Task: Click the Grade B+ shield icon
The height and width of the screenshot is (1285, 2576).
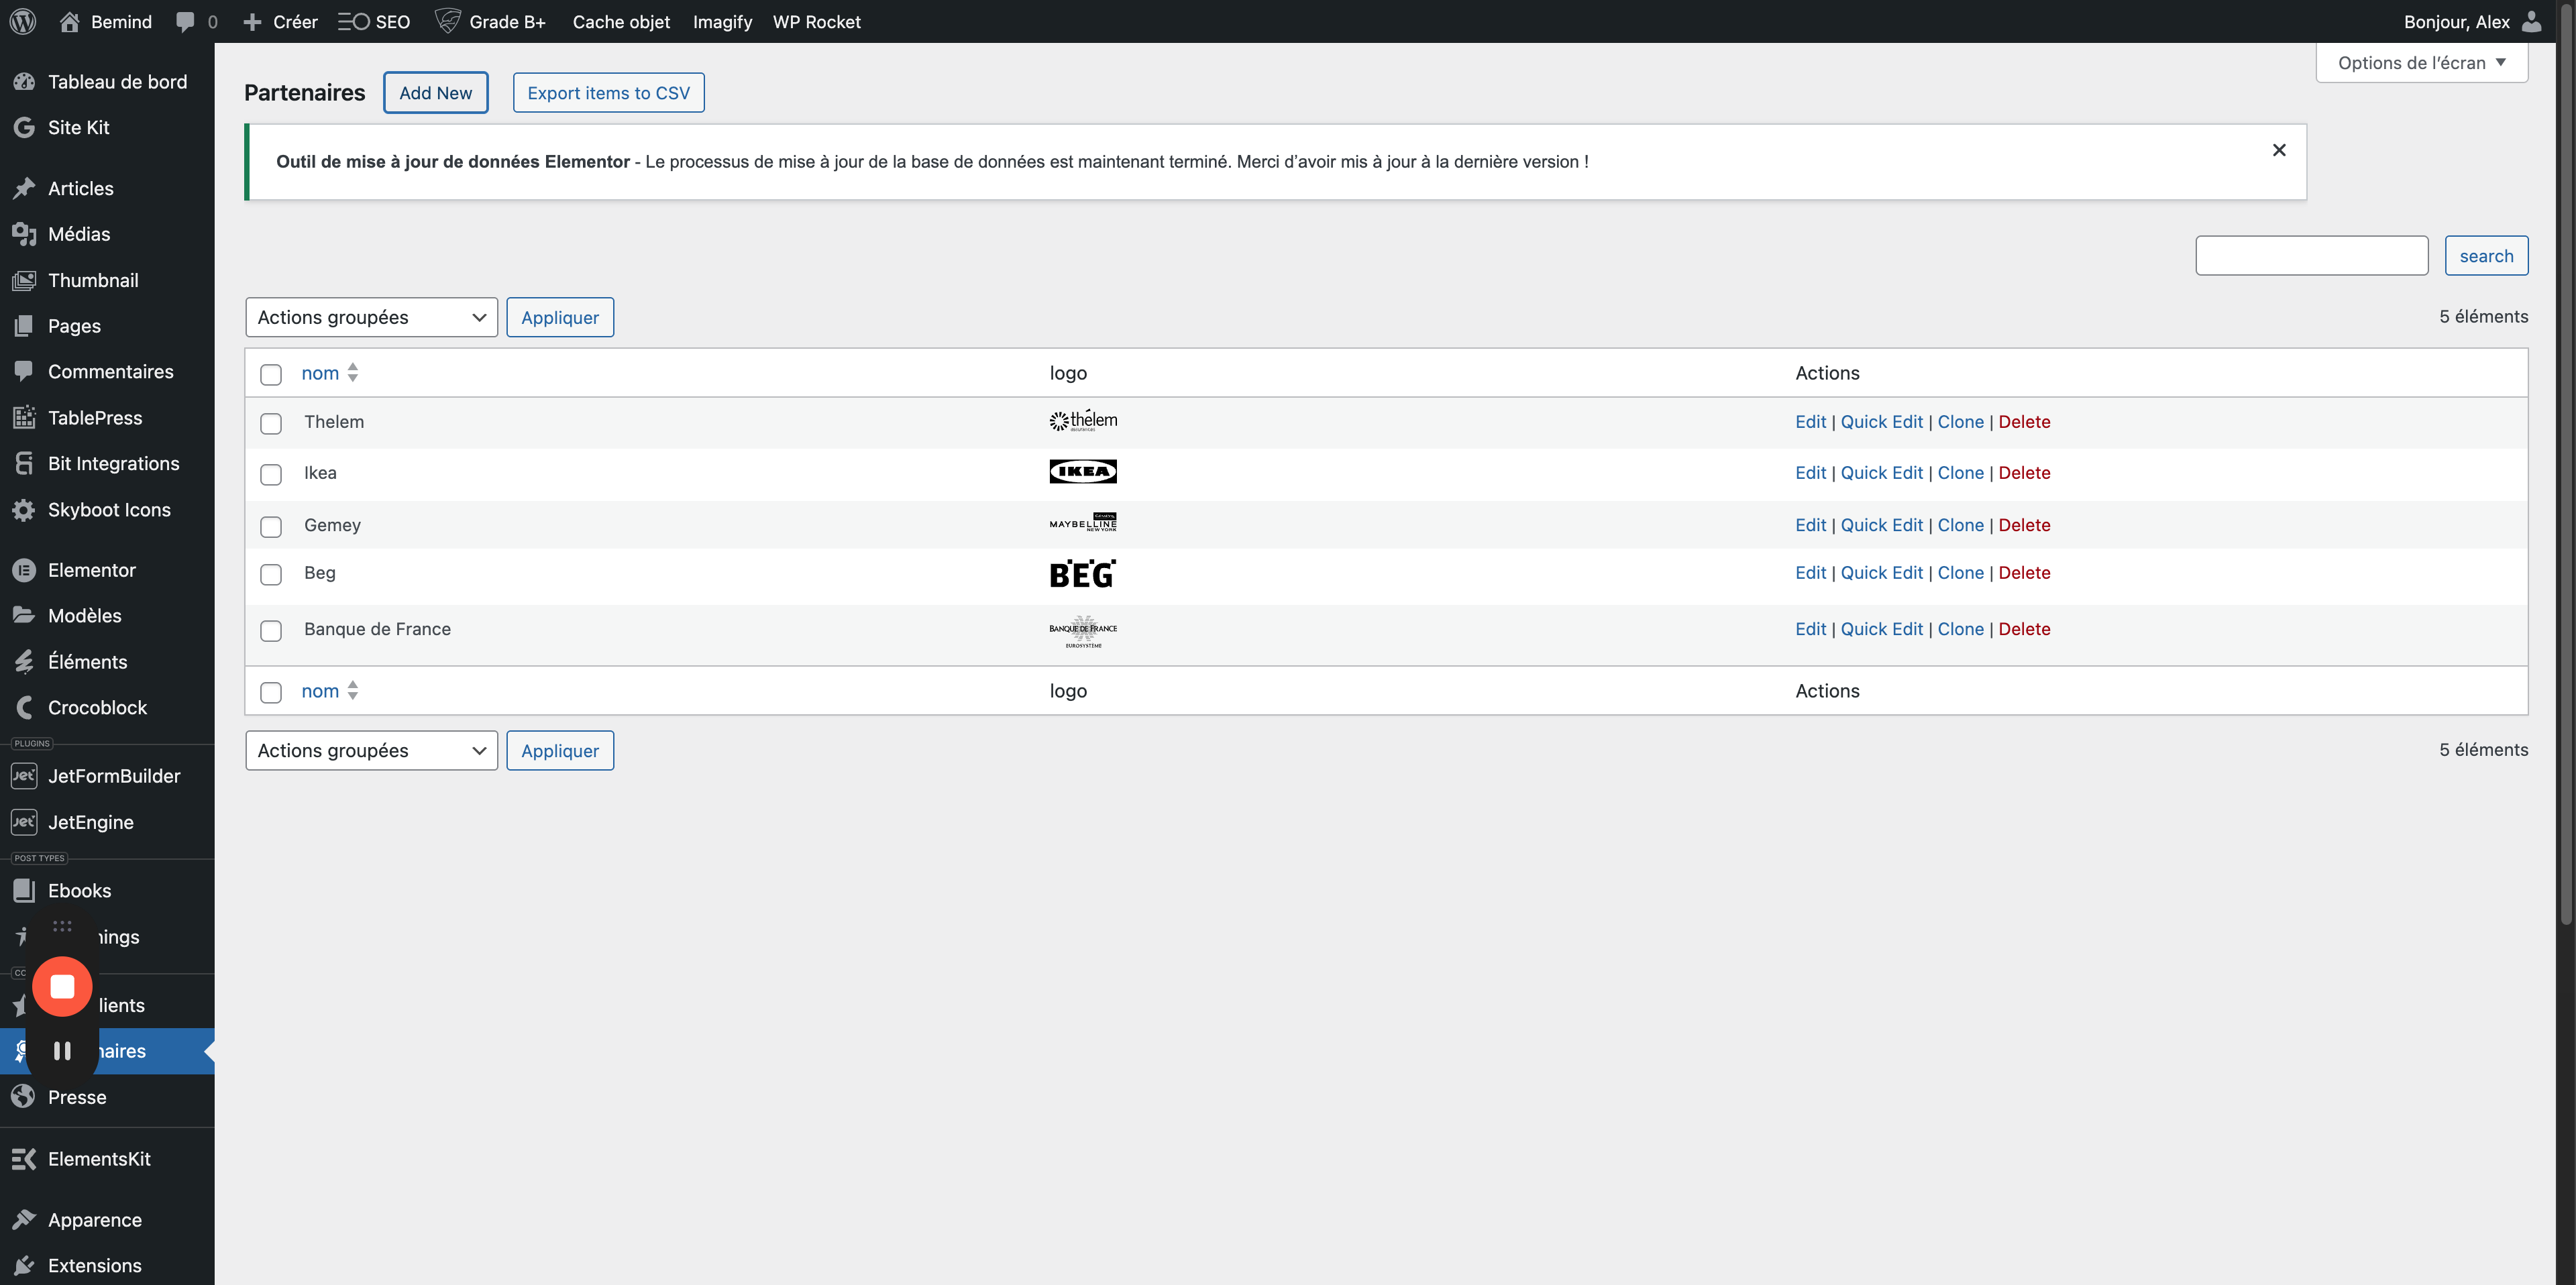Action: click(447, 21)
